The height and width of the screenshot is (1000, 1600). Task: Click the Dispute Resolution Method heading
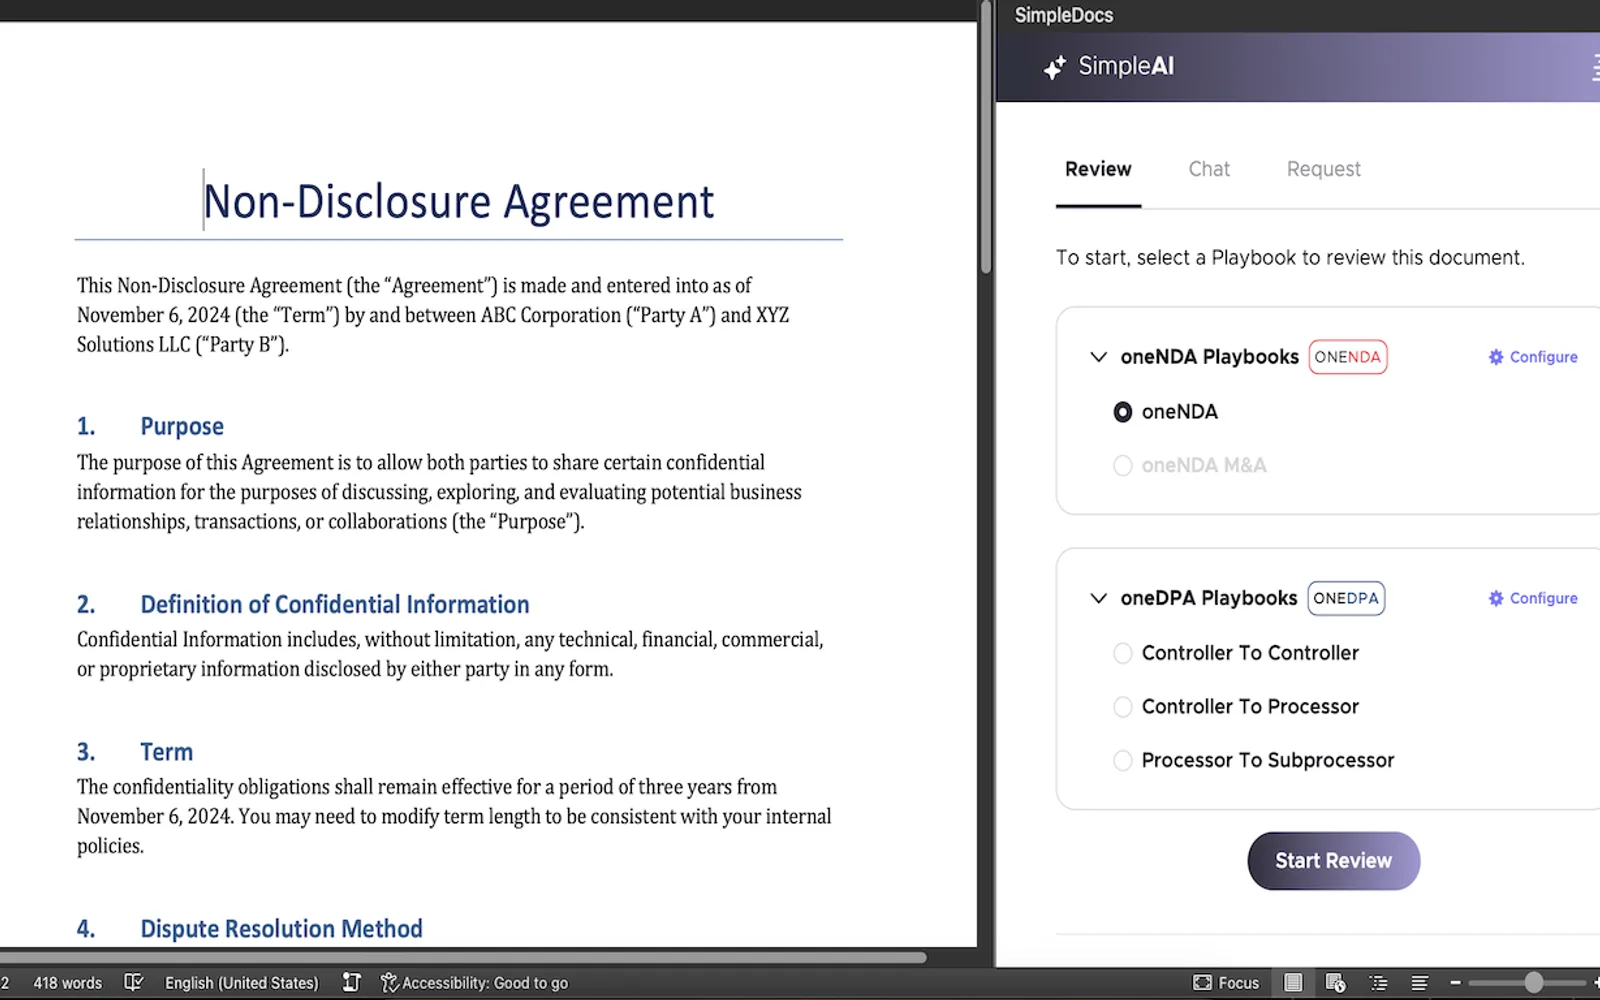point(281,929)
